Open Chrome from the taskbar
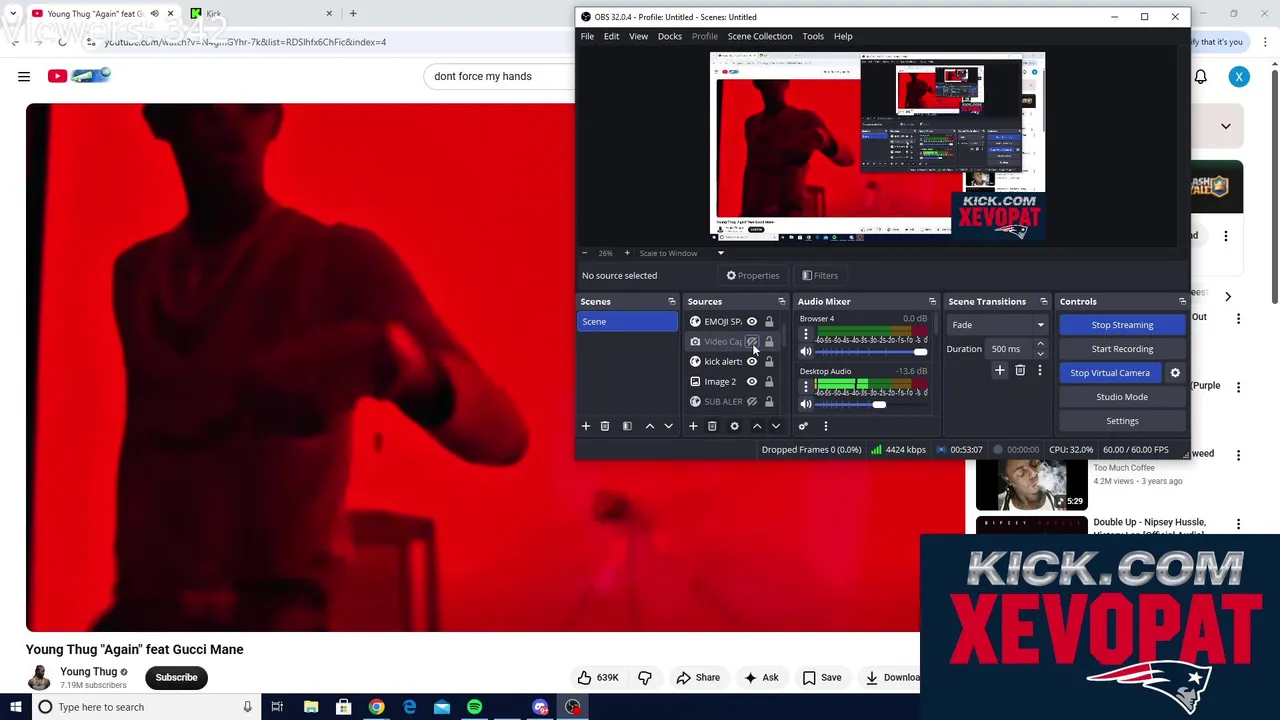1280x720 pixels. (376, 707)
